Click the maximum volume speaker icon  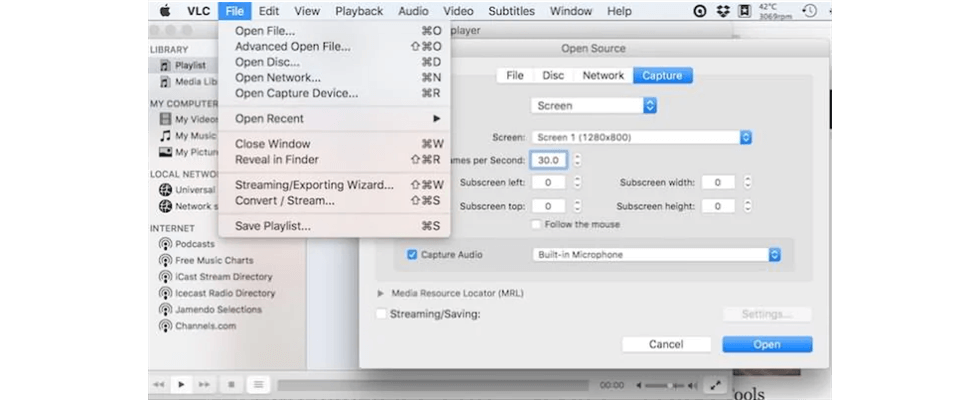(692, 385)
